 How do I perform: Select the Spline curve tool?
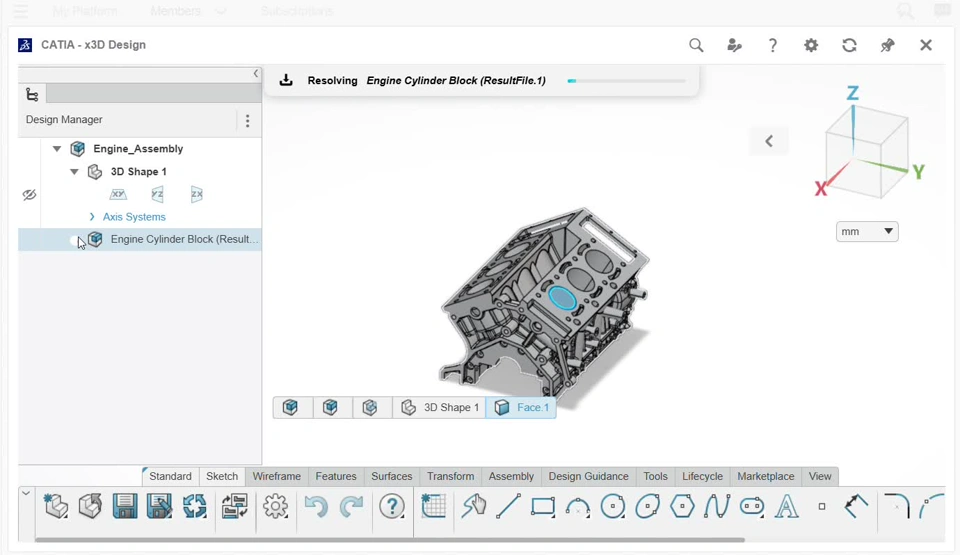717,507
